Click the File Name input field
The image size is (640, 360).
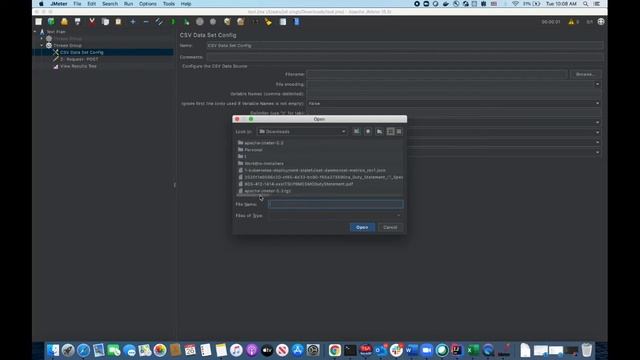tap(336, 204)
